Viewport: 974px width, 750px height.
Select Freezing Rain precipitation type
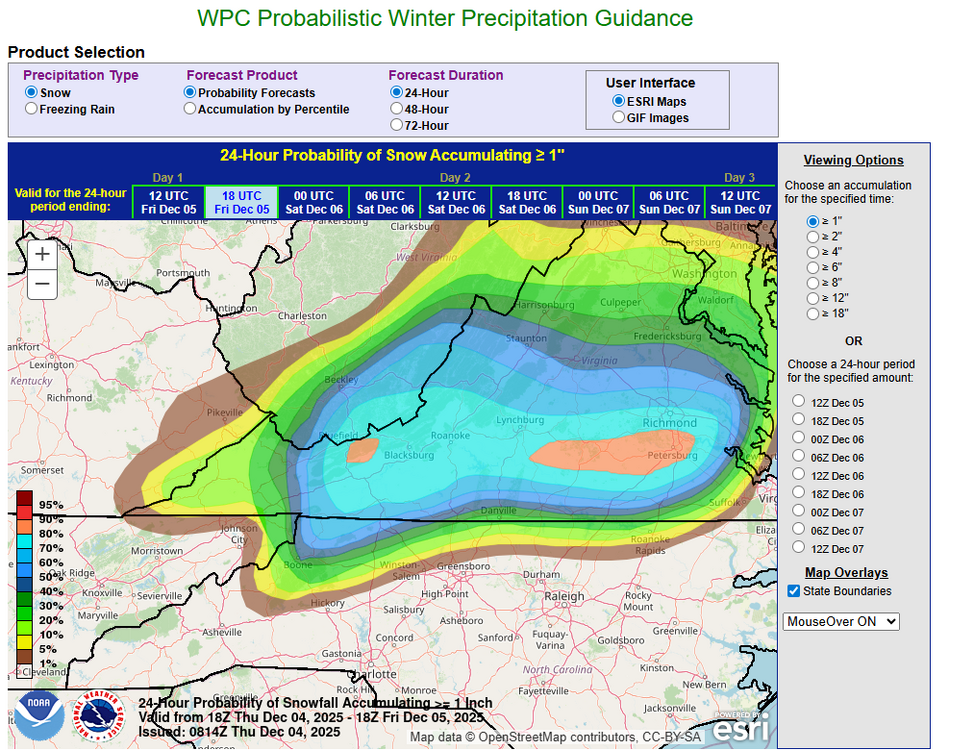click(32, 109)
